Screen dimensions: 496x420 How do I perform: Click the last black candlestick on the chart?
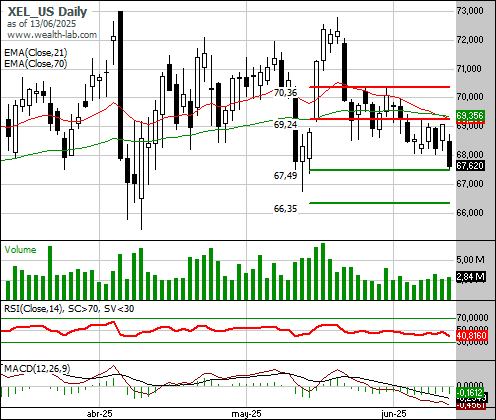449,153
